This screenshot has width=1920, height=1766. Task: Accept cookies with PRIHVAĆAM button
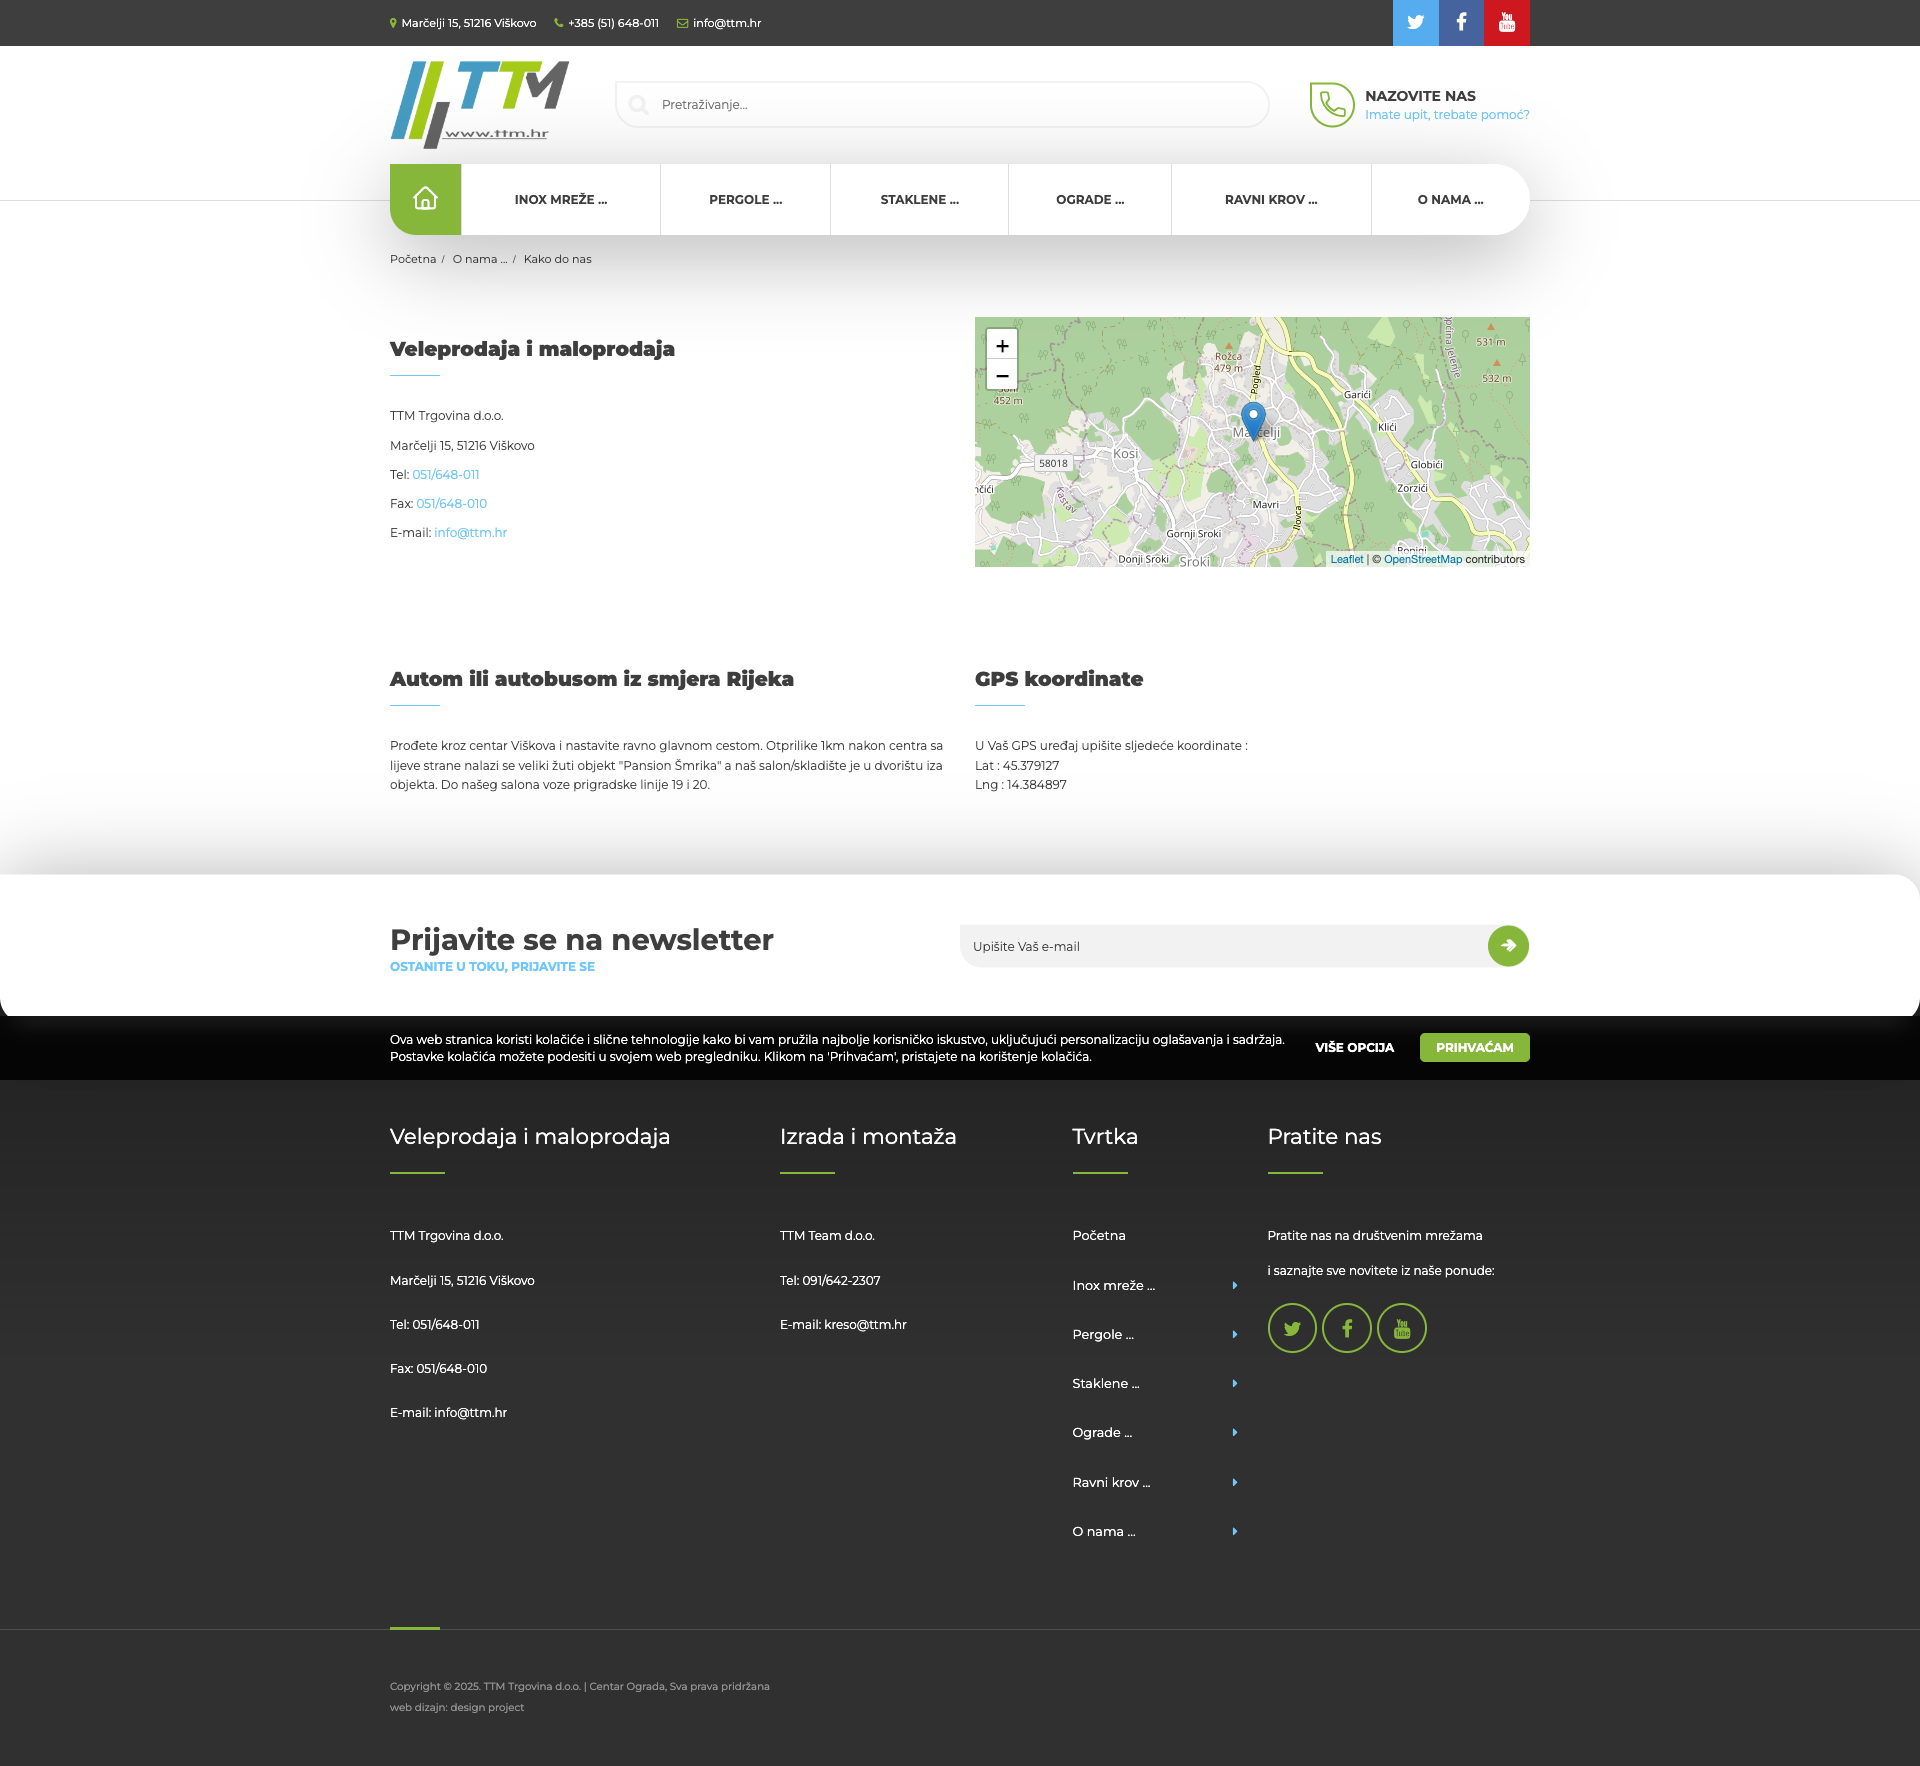coord(1474,1047)
